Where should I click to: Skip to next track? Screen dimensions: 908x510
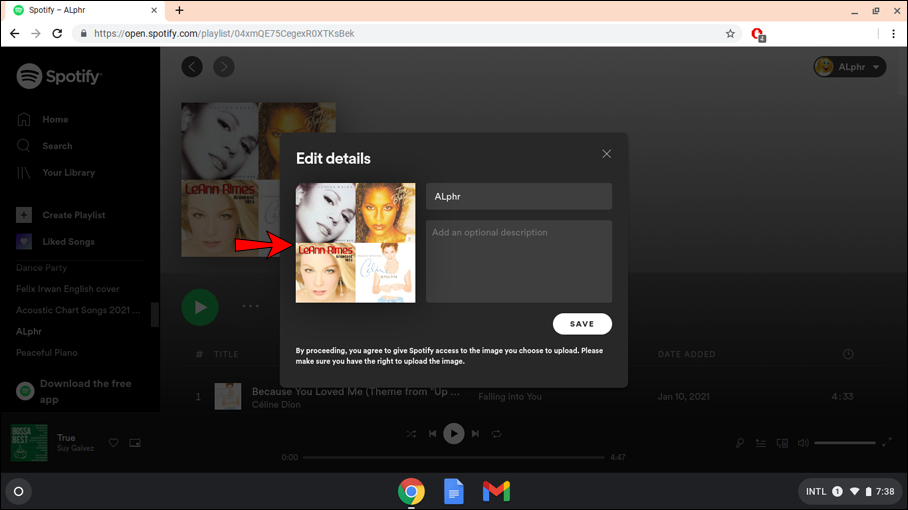click(x=475, y=434)
